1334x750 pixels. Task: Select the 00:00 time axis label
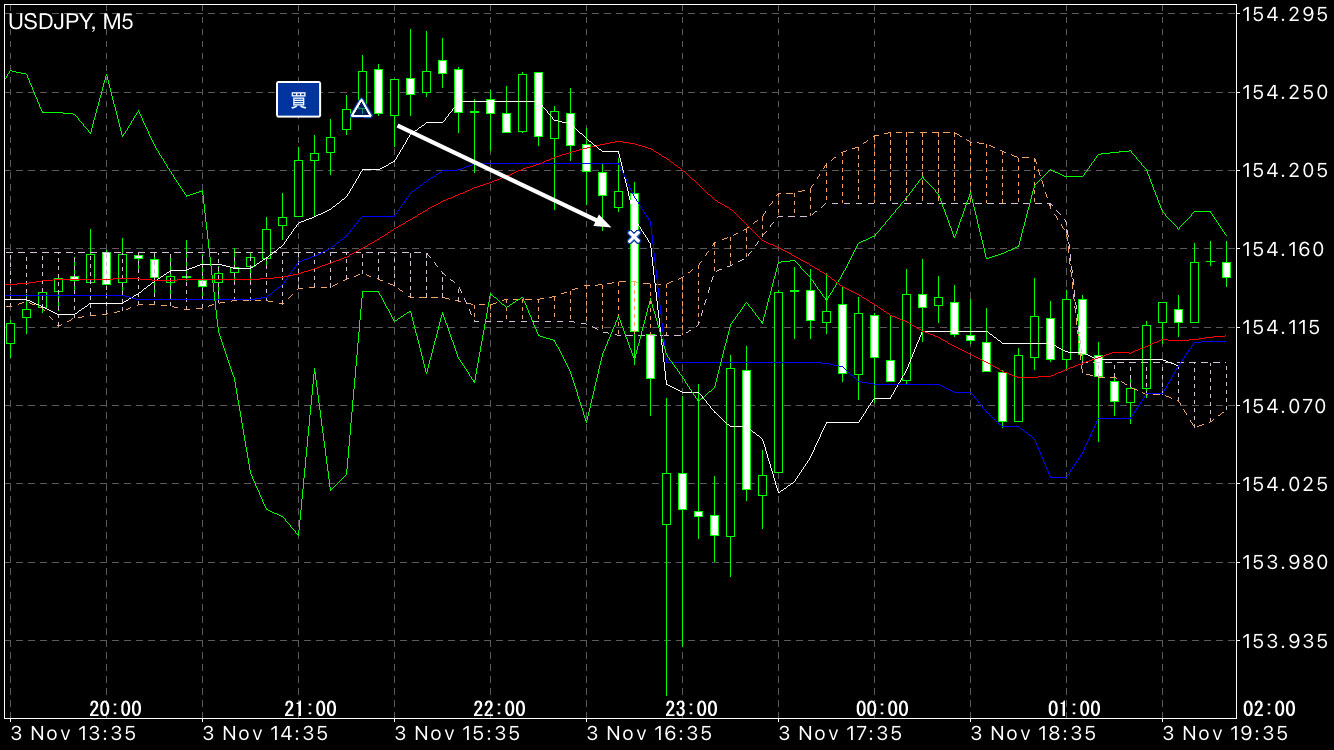pyautogui.click(x=883, y=709)
